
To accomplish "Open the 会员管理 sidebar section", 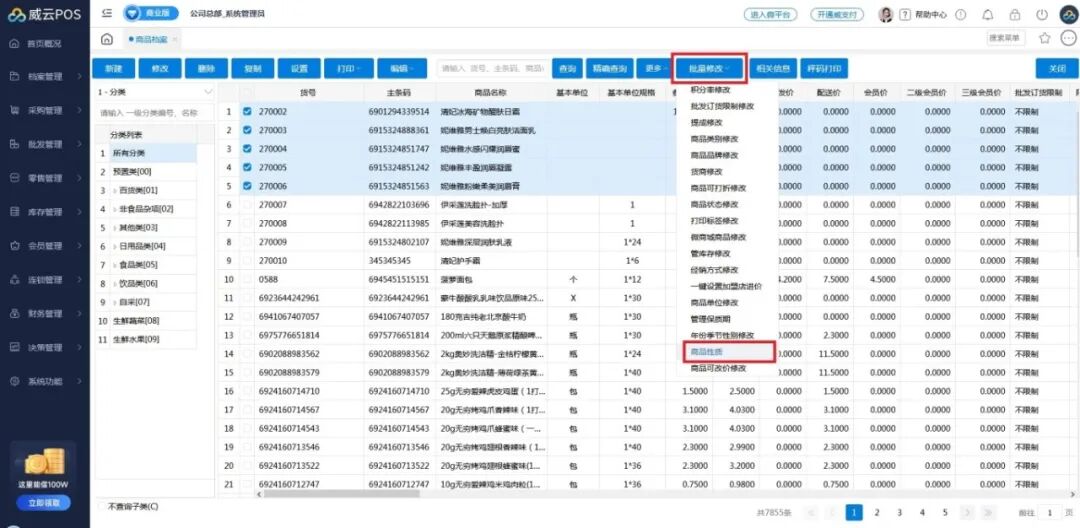I will pos(45,246).
